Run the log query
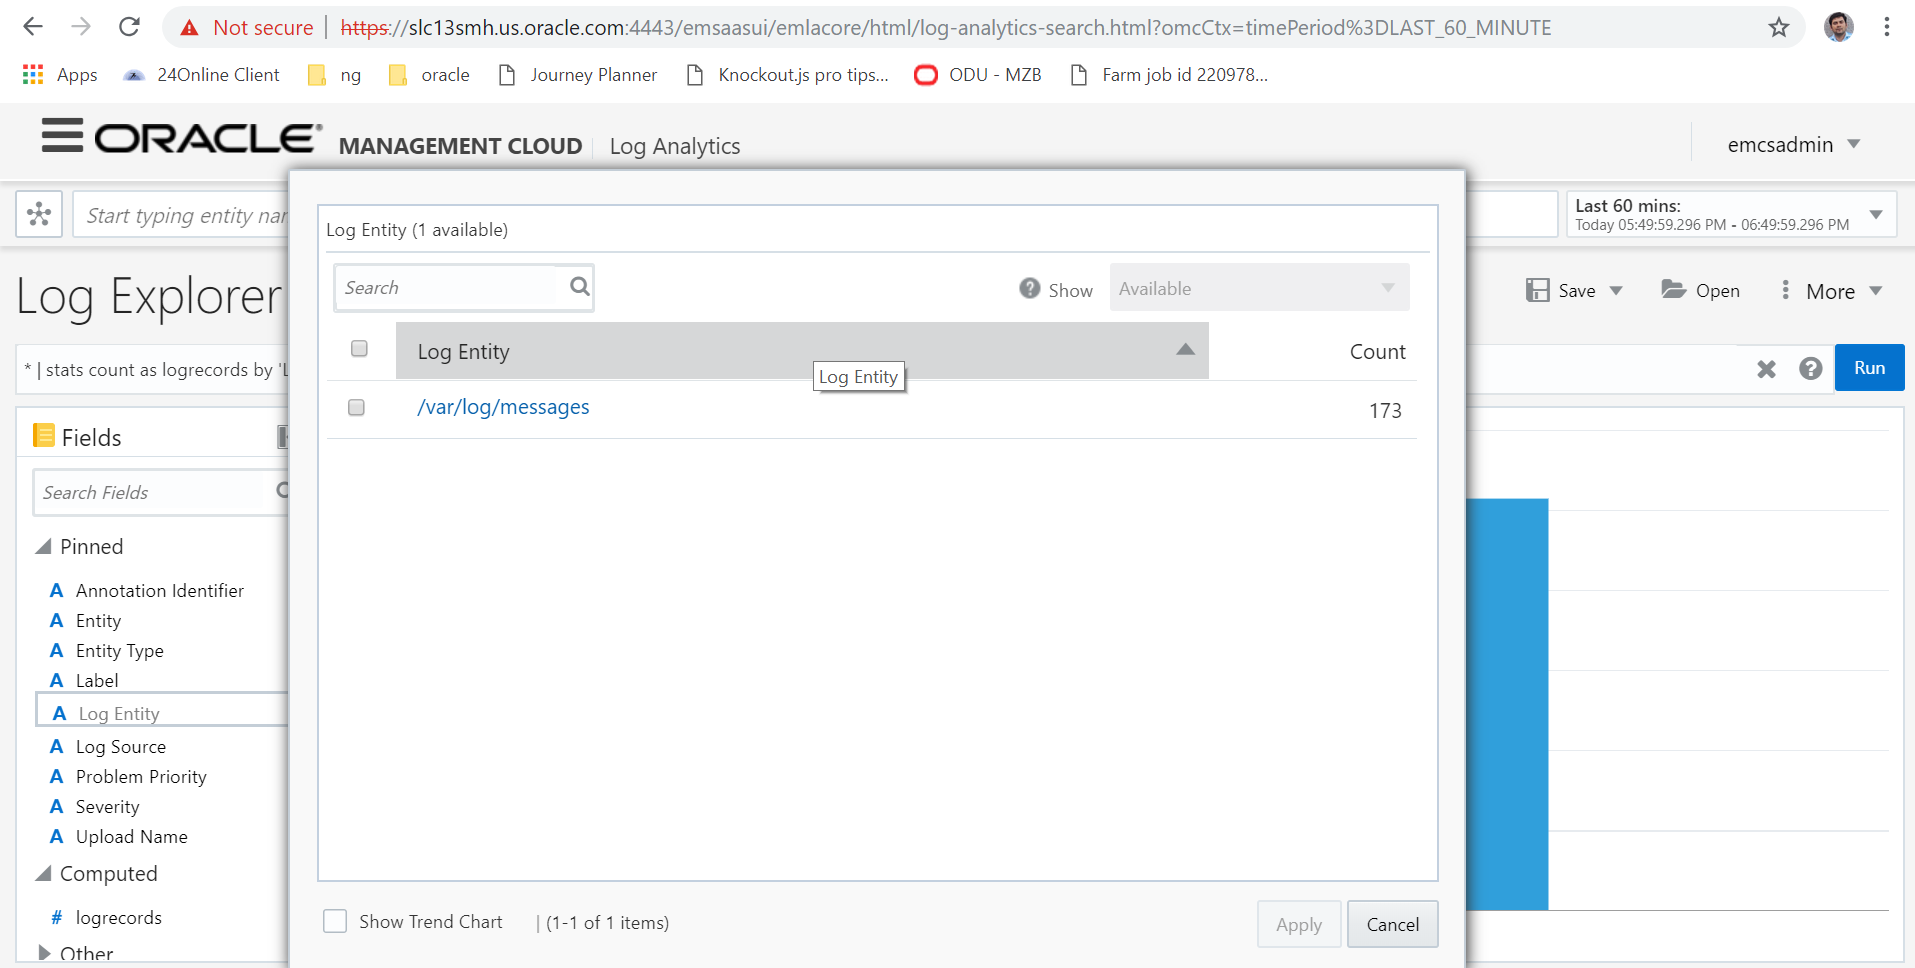The image size is (1915, 968). (x=1869, y=368)
